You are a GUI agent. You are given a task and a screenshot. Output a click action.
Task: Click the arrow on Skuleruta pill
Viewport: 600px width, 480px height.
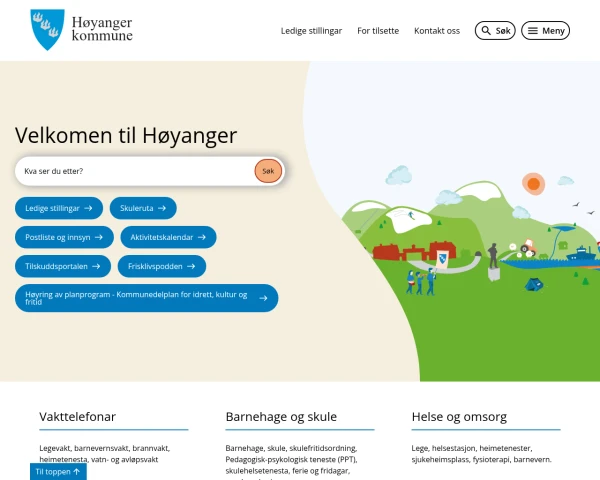point(162,208)
